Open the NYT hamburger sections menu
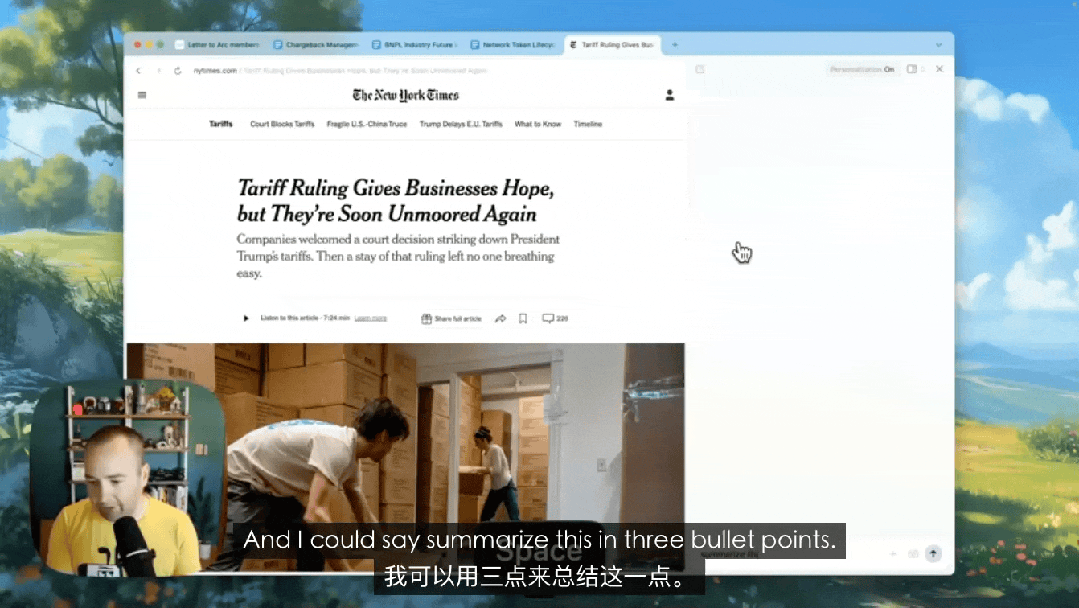The width and height of the screenshot is (1079, 608). [x=142, y=95]
